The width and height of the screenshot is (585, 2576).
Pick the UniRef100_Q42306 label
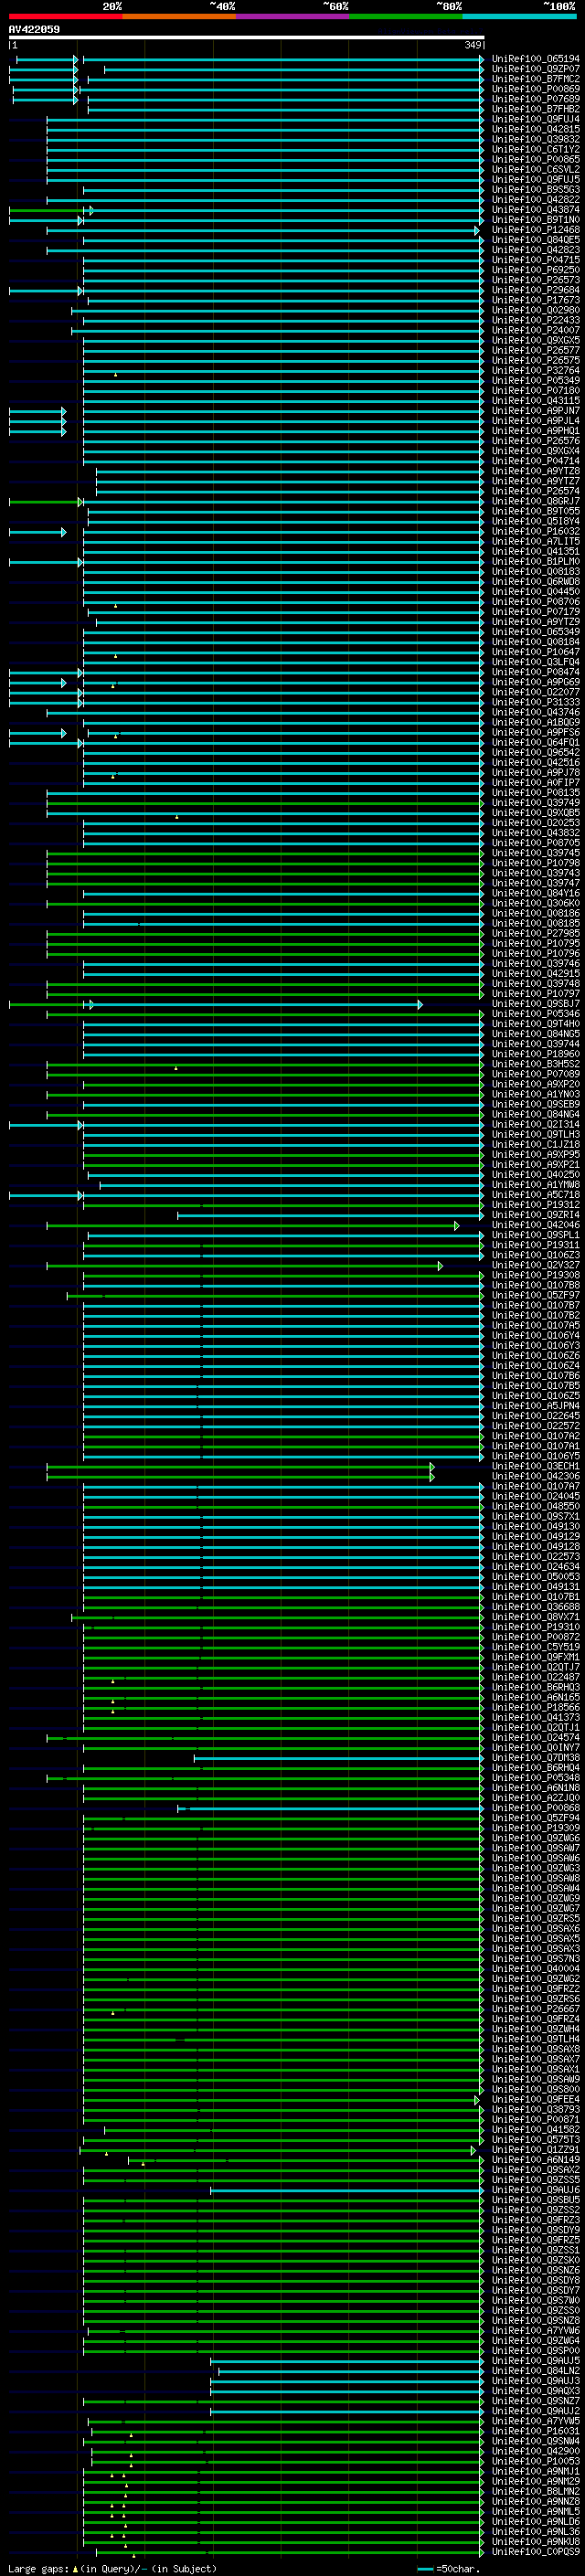(536, 1476)
